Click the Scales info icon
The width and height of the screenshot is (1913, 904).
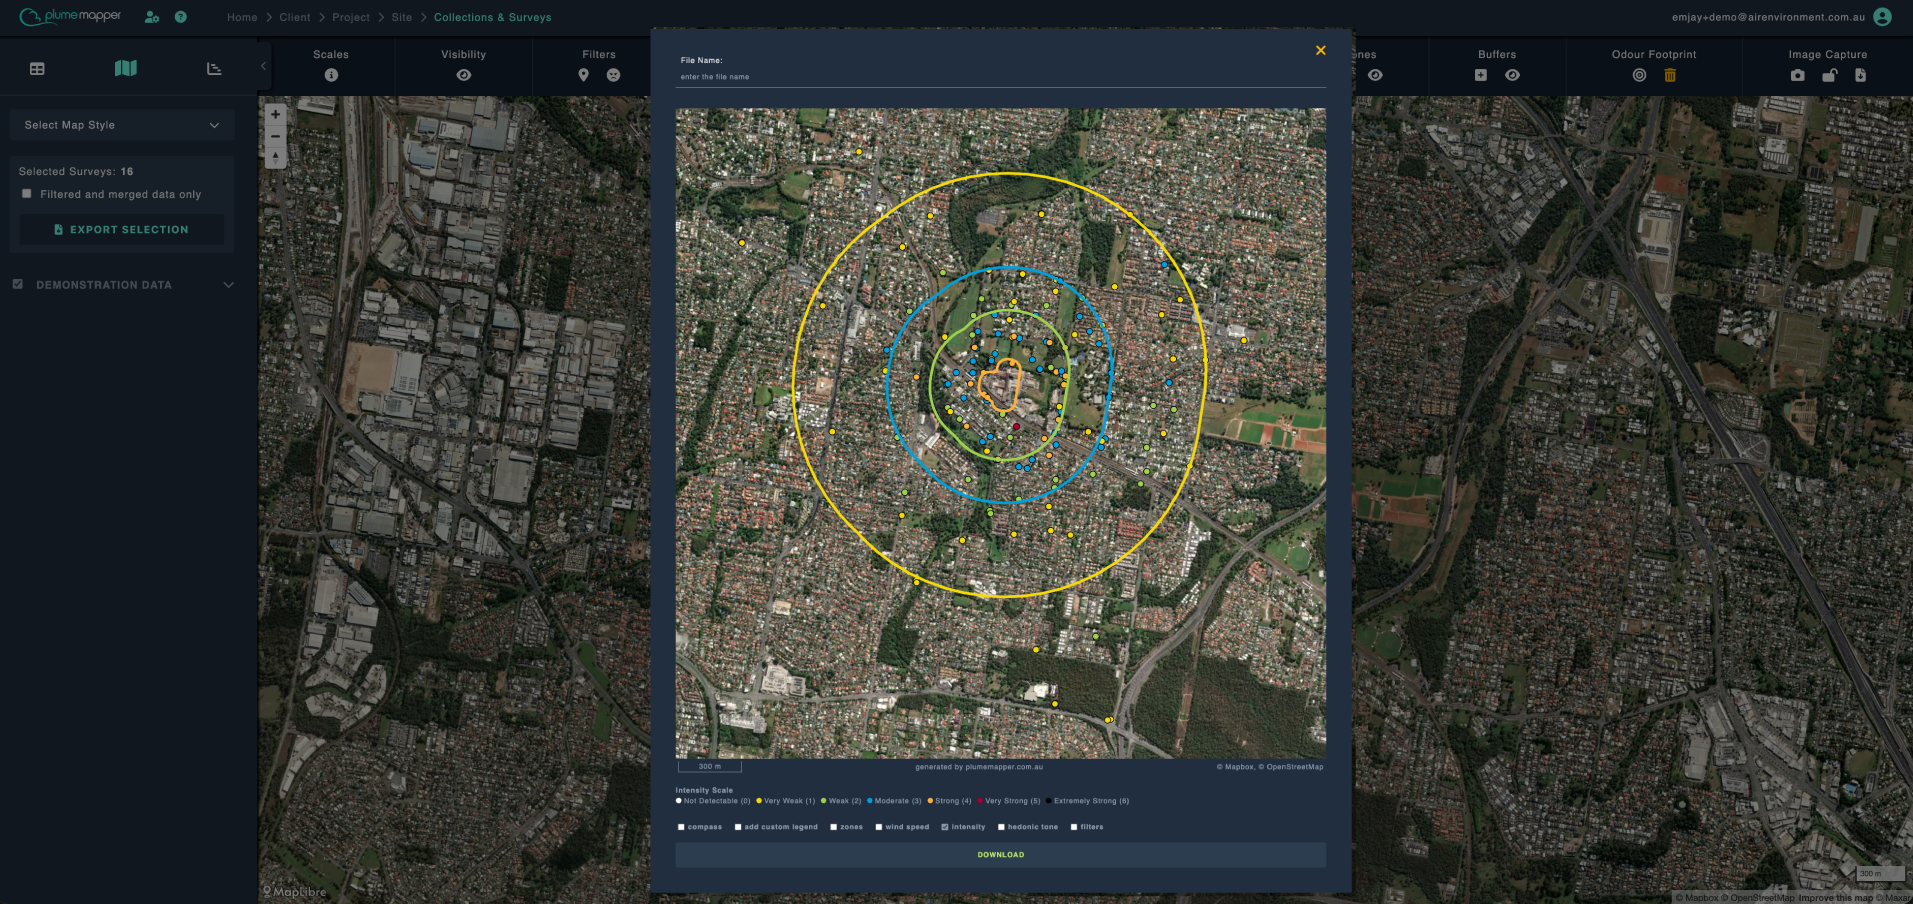331,75
